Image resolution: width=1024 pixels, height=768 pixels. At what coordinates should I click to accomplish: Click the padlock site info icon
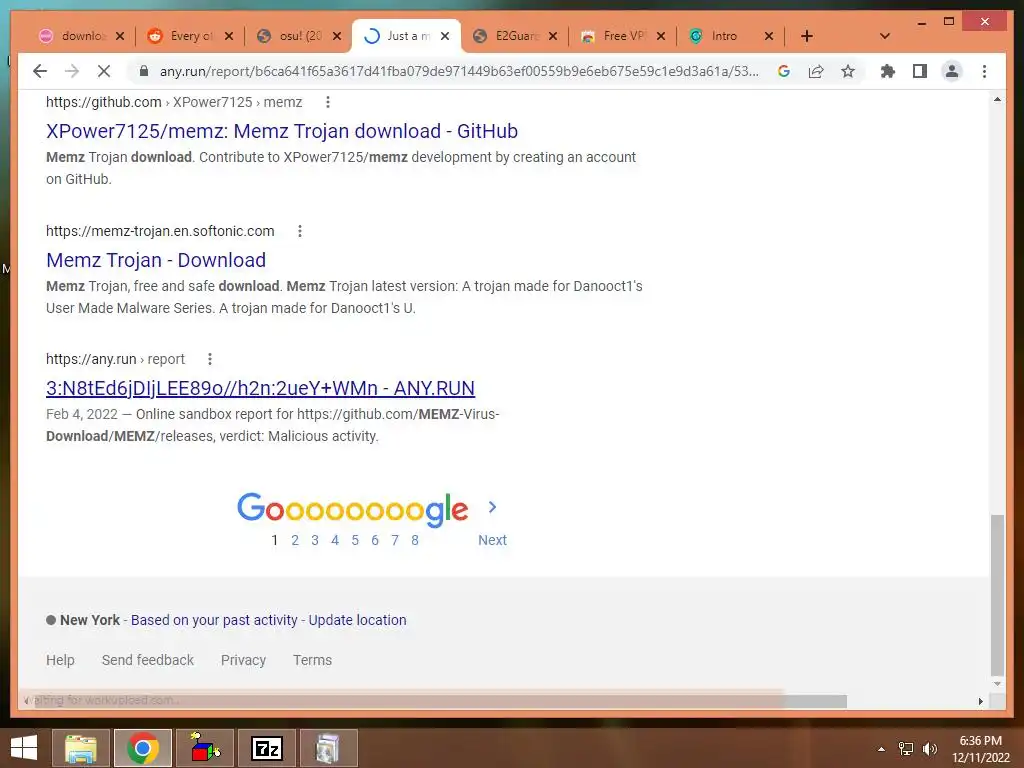(x=144, y=71)
